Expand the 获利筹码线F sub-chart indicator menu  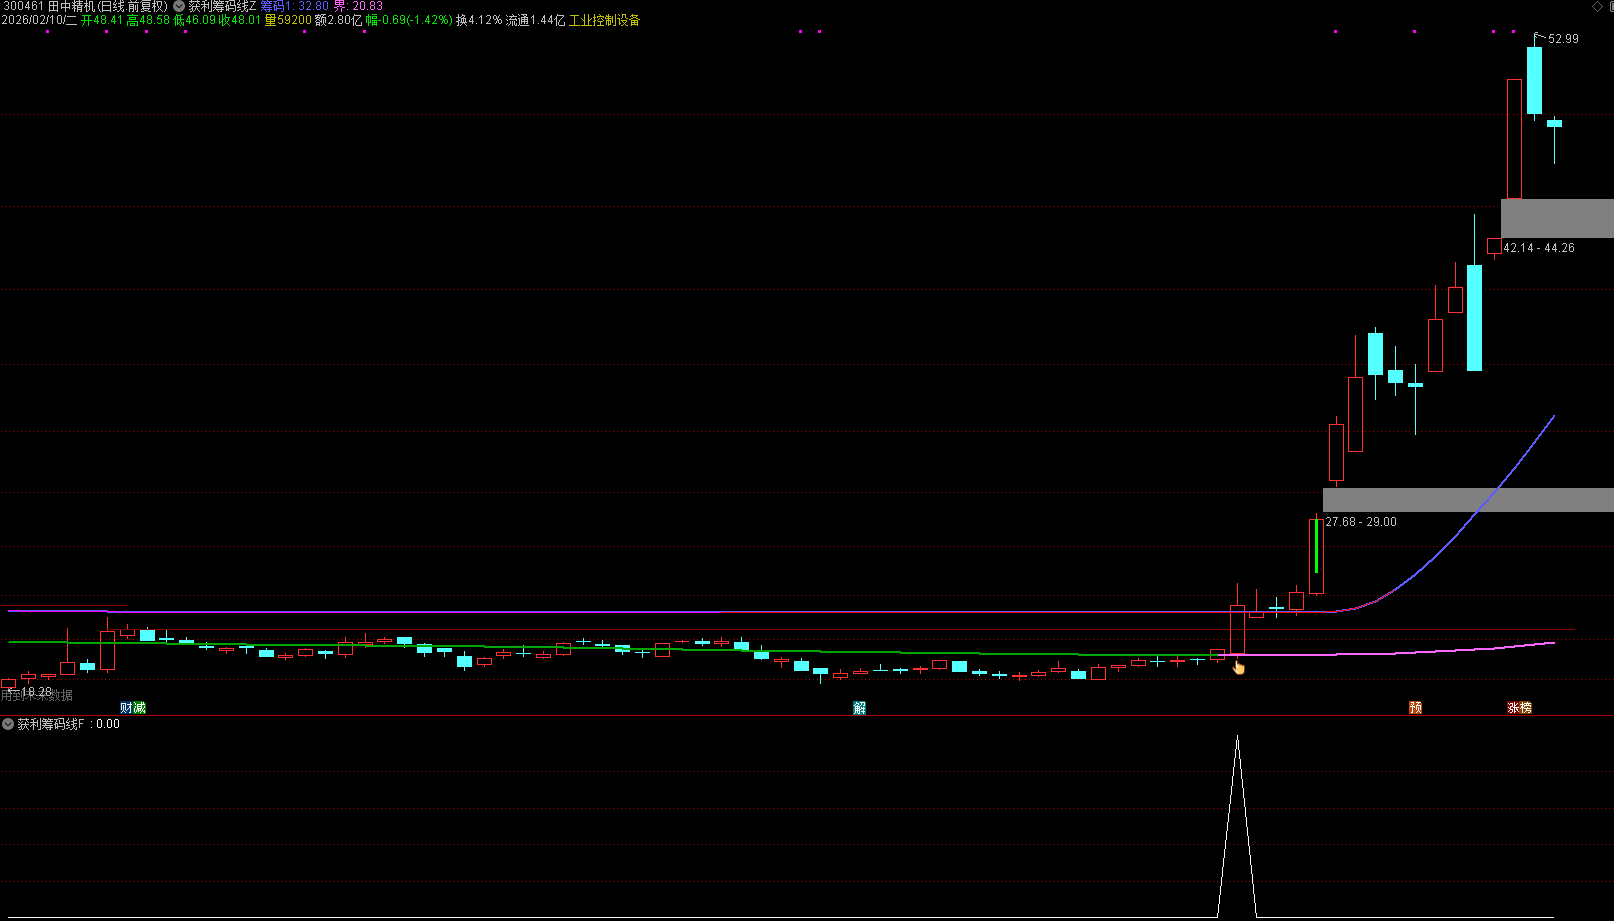8,724
